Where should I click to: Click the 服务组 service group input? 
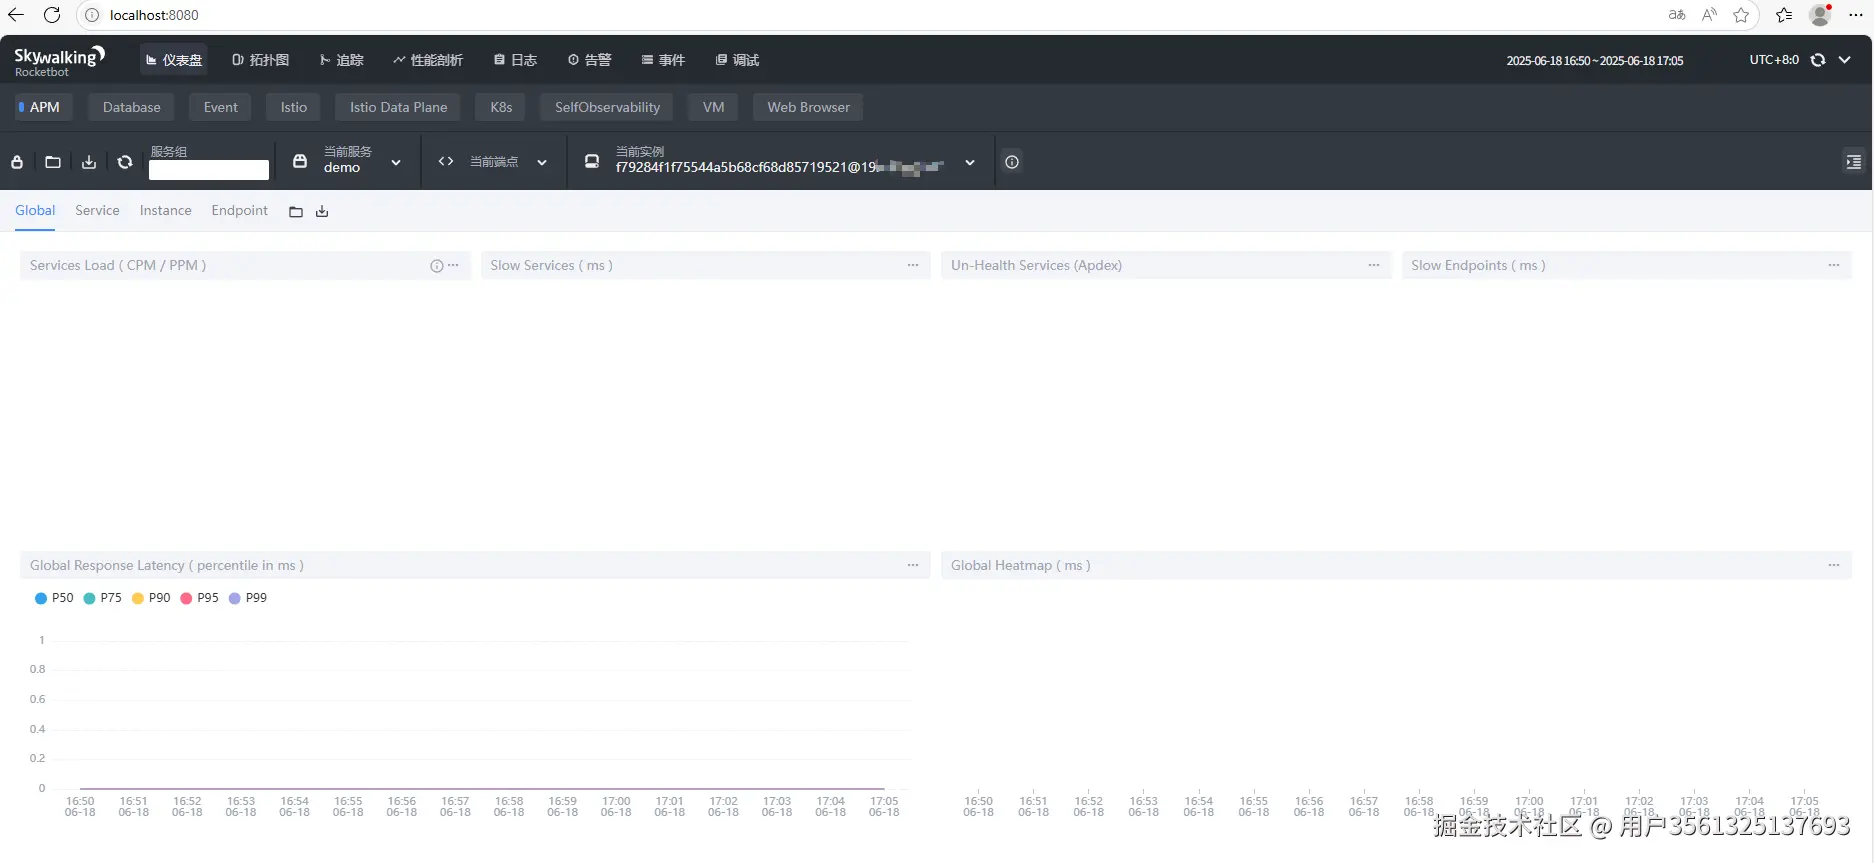(x=208, y=170)
